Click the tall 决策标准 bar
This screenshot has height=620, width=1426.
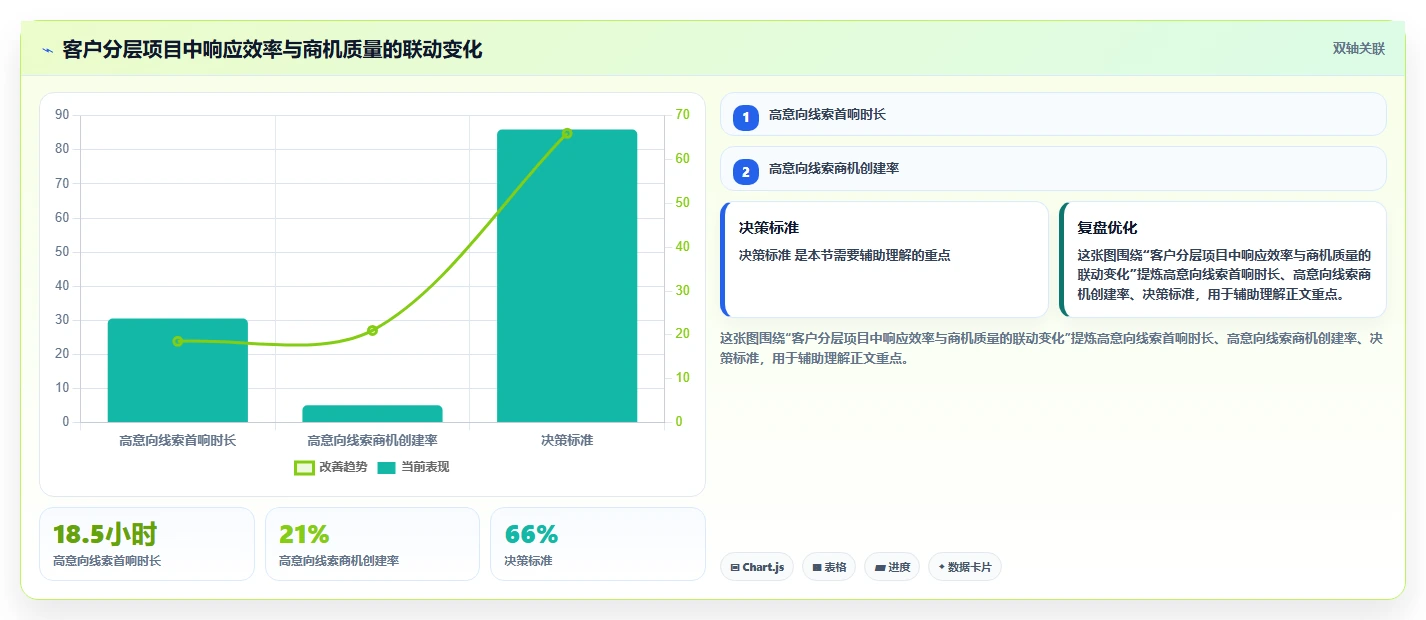pos(567,275)
